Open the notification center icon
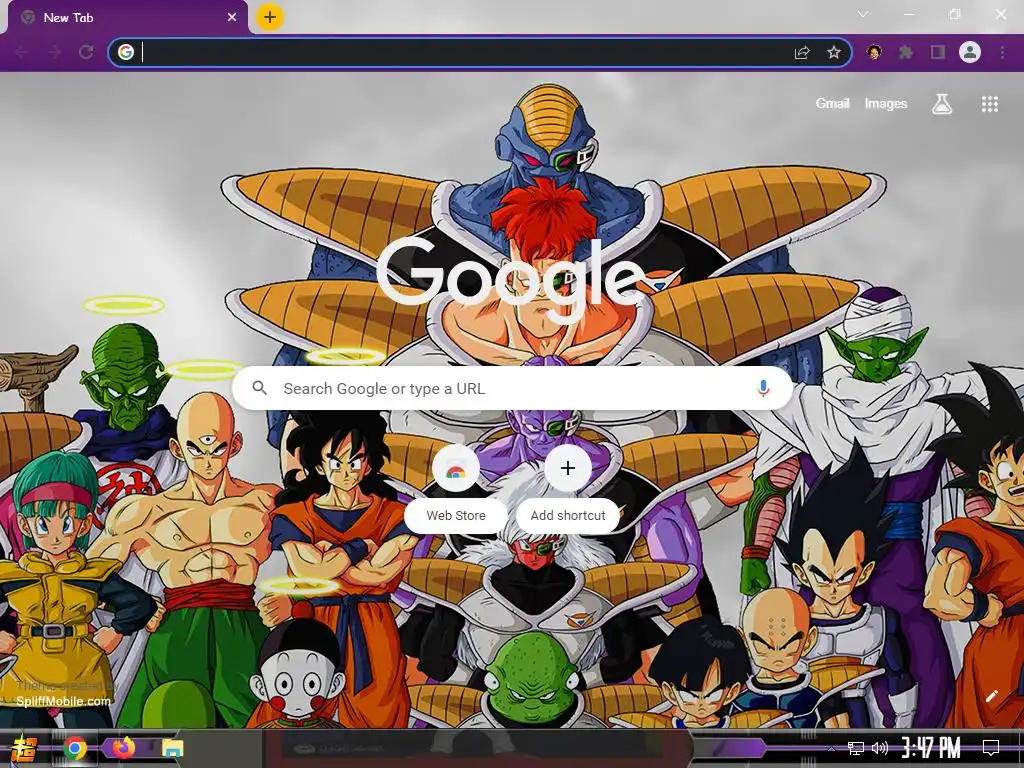 click(x=991, y=748)
